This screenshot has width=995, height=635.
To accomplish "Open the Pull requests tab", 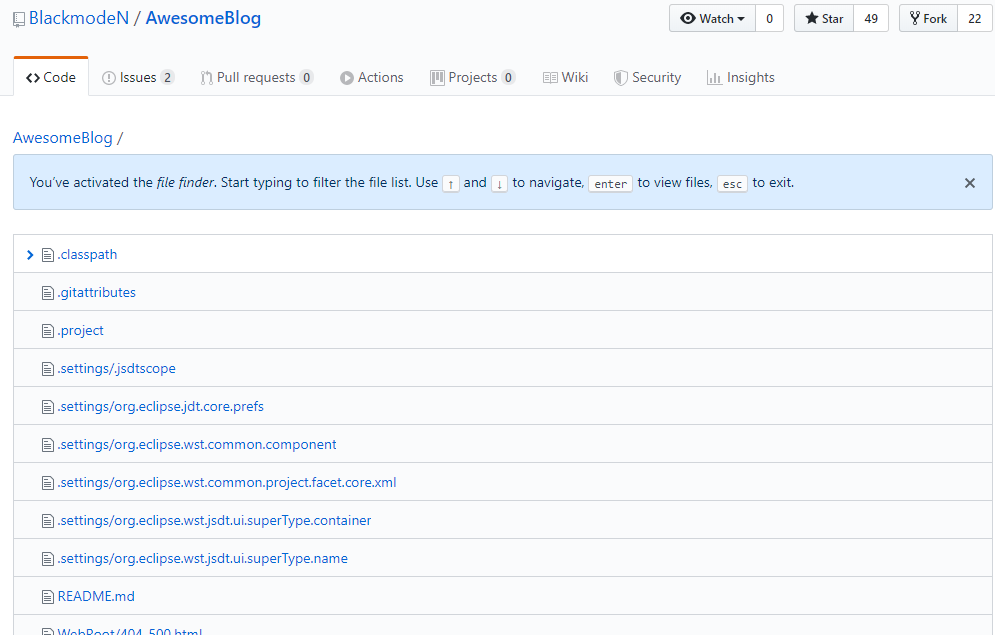I will (256, 77).
